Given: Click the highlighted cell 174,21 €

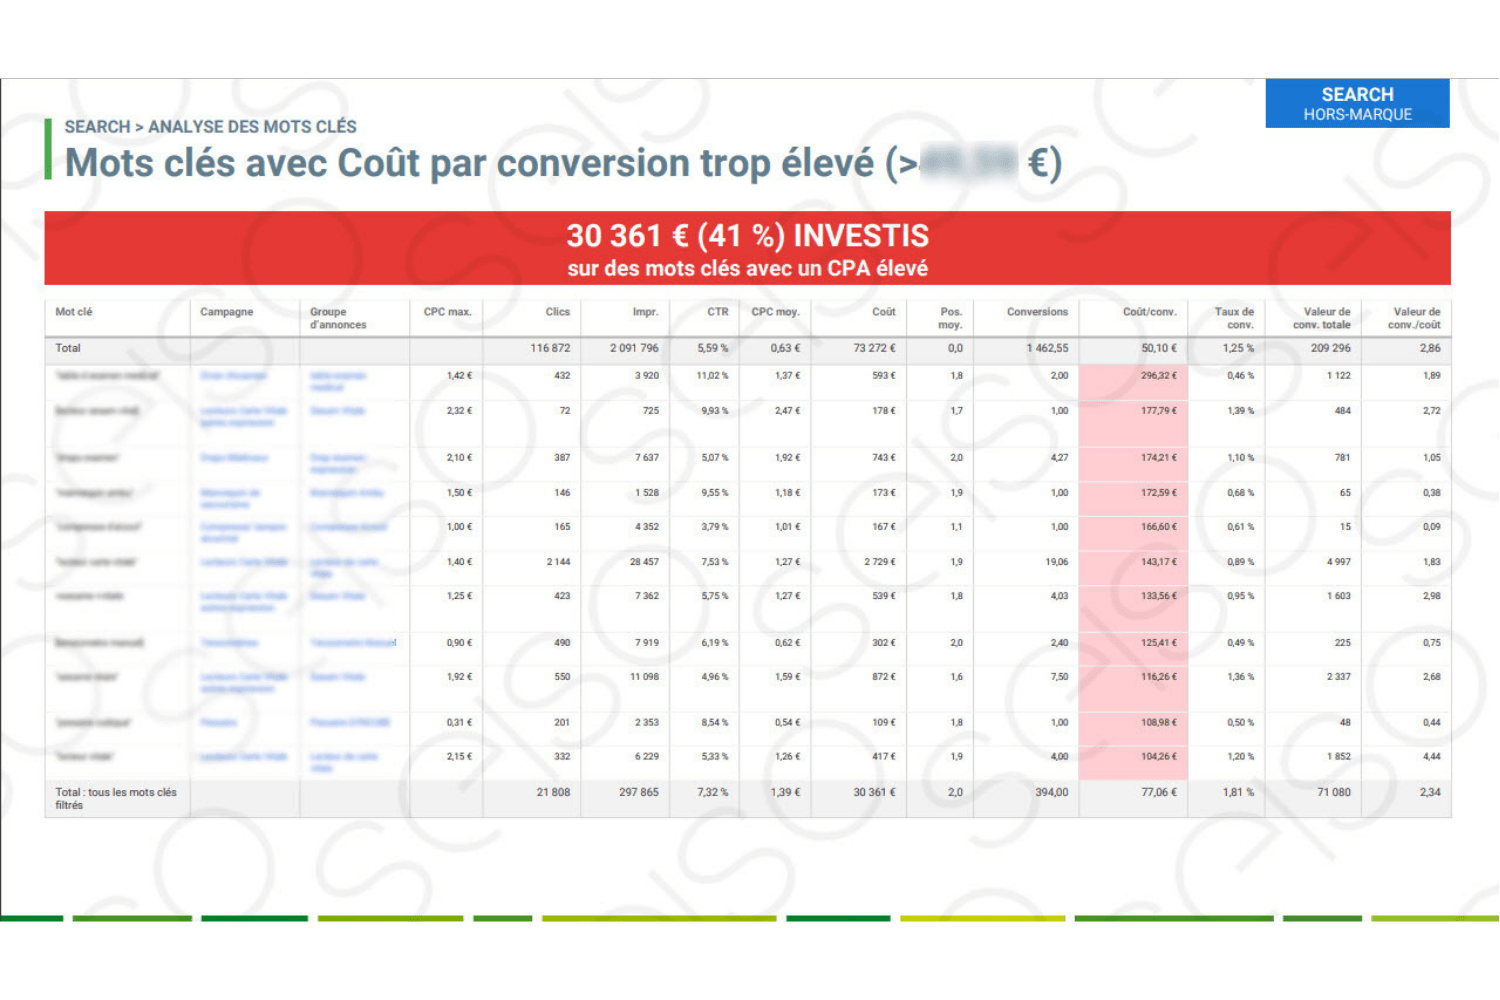Looking at the screenshot, I should coord(1134,464).
